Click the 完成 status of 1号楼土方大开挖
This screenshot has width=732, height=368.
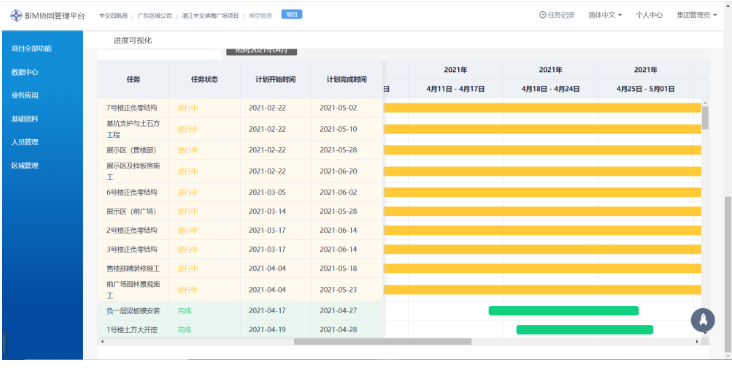(x=184, y=330)
